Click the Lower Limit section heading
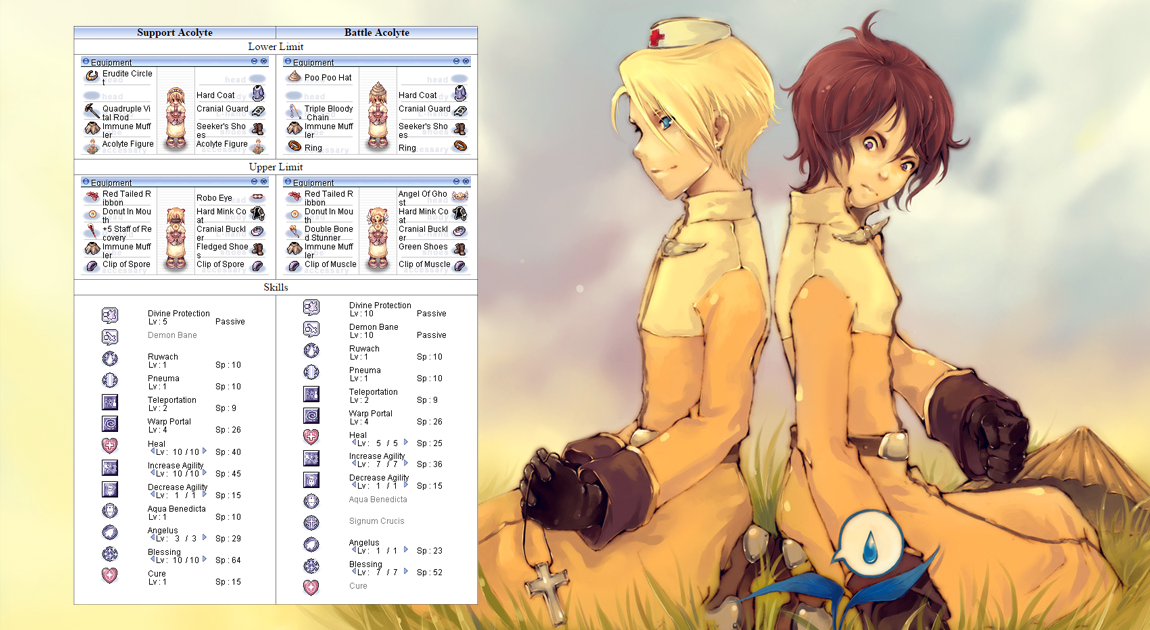This screenshot has height=630, width=1150. pyautogui.click(x=276, y=46)
